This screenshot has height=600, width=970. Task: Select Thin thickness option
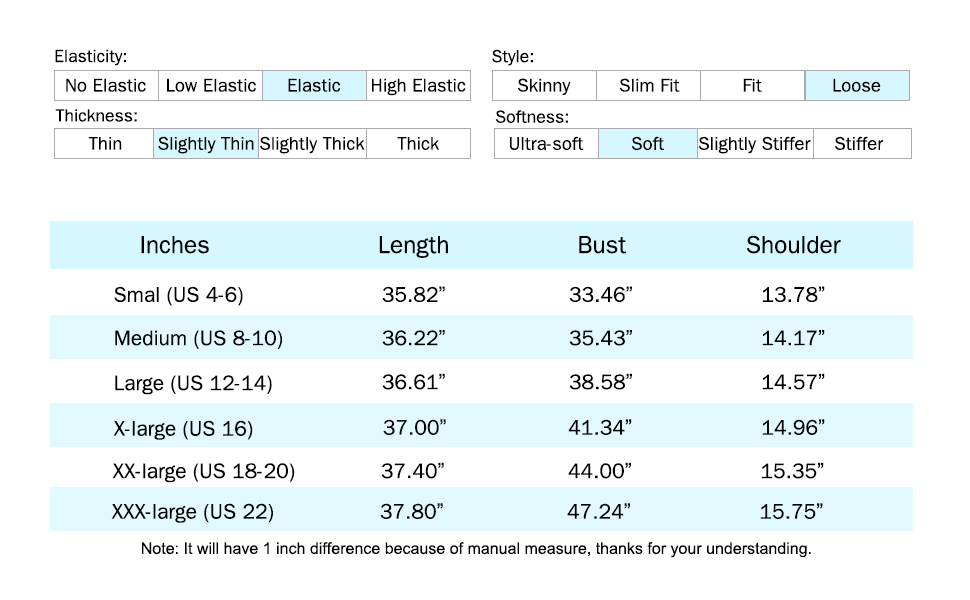pyautogui.click(x=105, y=144)
